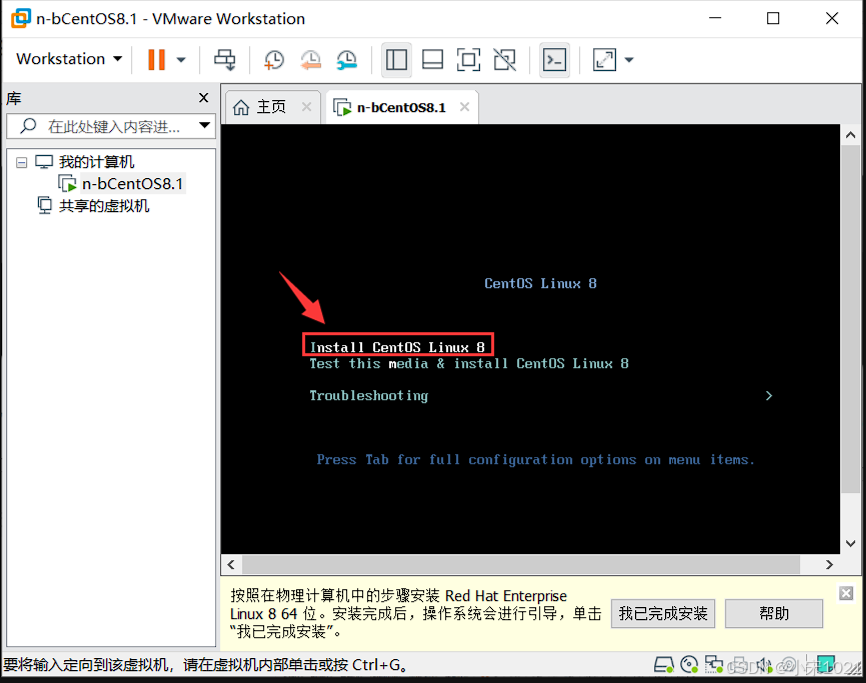Dismiss the installation hint bar

coord(846,593)
